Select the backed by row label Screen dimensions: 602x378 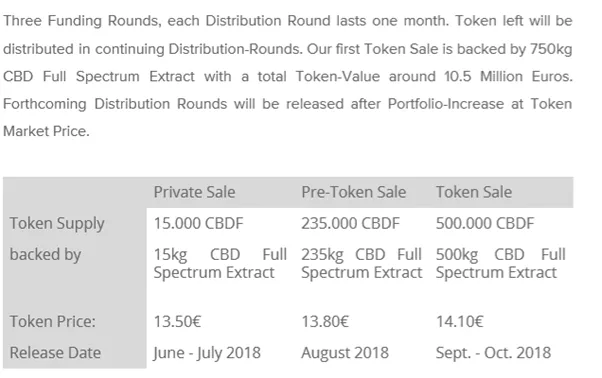(x=45, y=254)
